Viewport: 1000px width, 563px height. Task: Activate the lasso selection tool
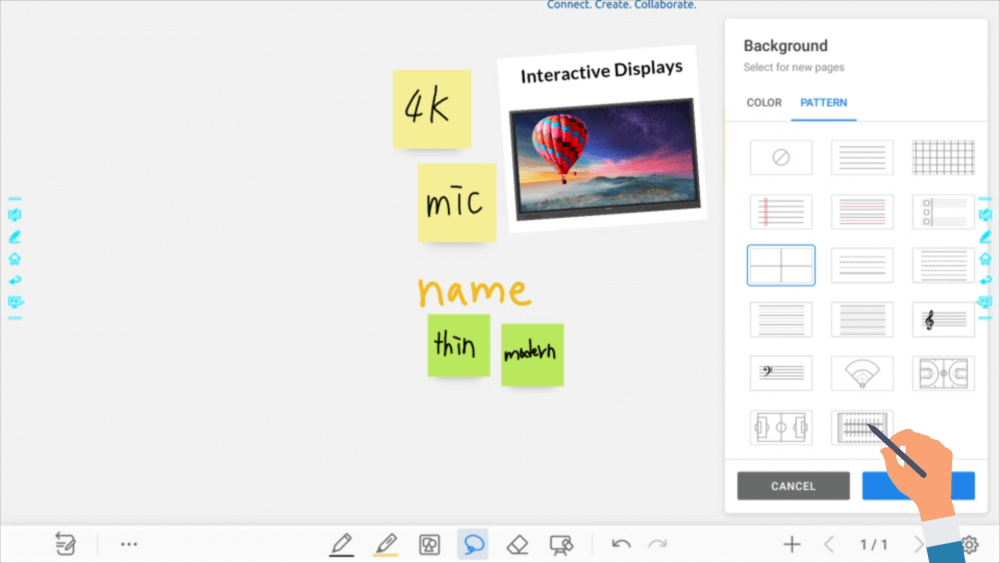(473, 544)
